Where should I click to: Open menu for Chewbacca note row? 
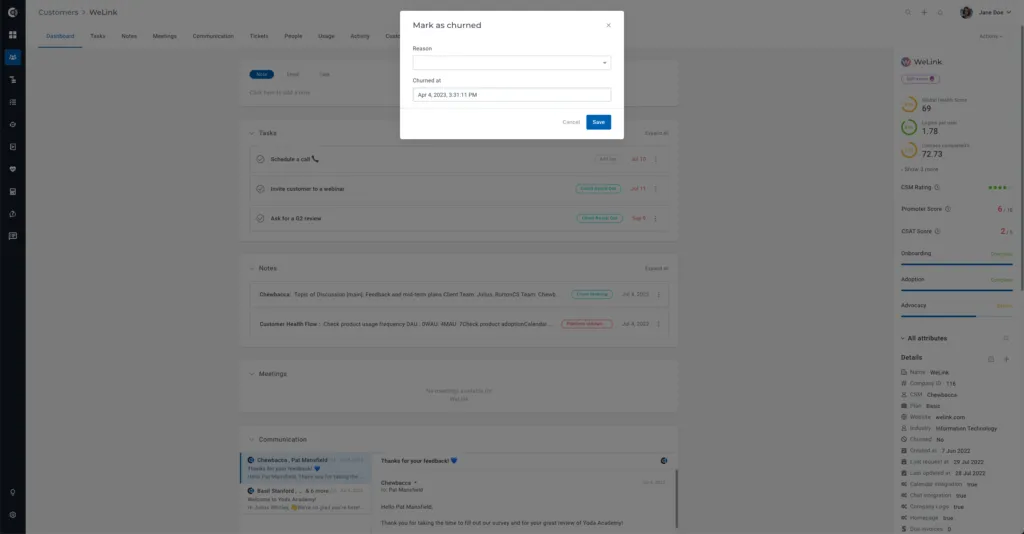658,294
